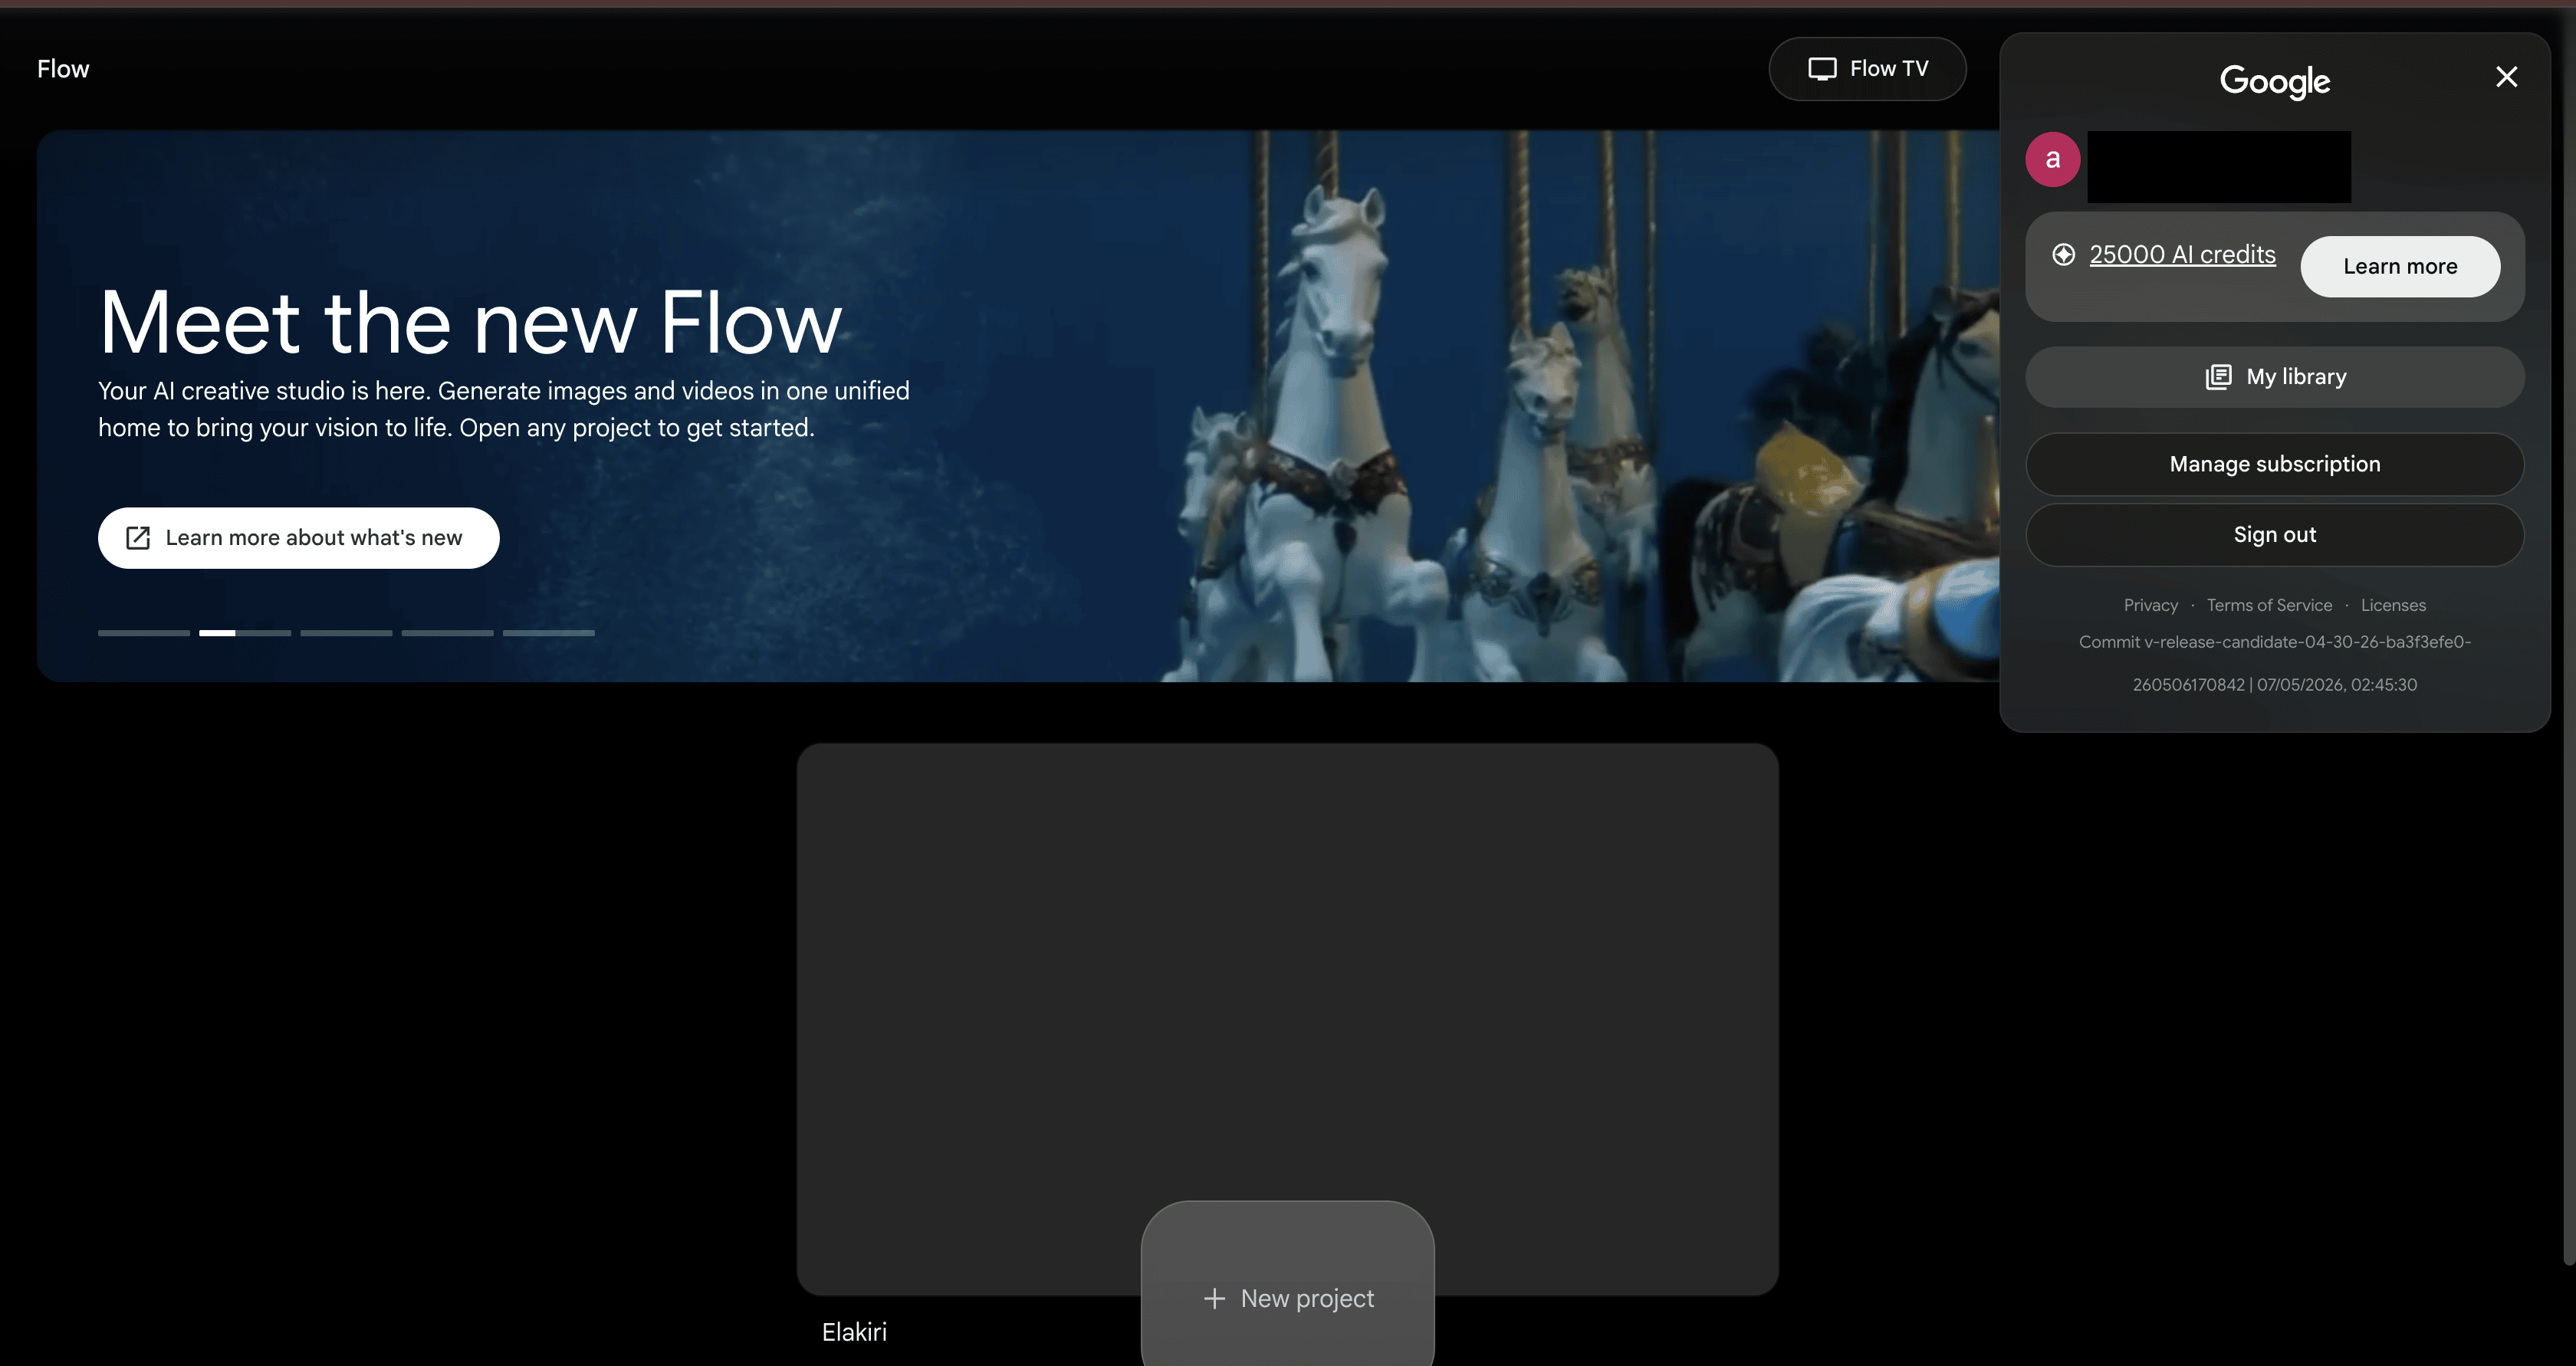Close the Google account panel

(2506, 77)
